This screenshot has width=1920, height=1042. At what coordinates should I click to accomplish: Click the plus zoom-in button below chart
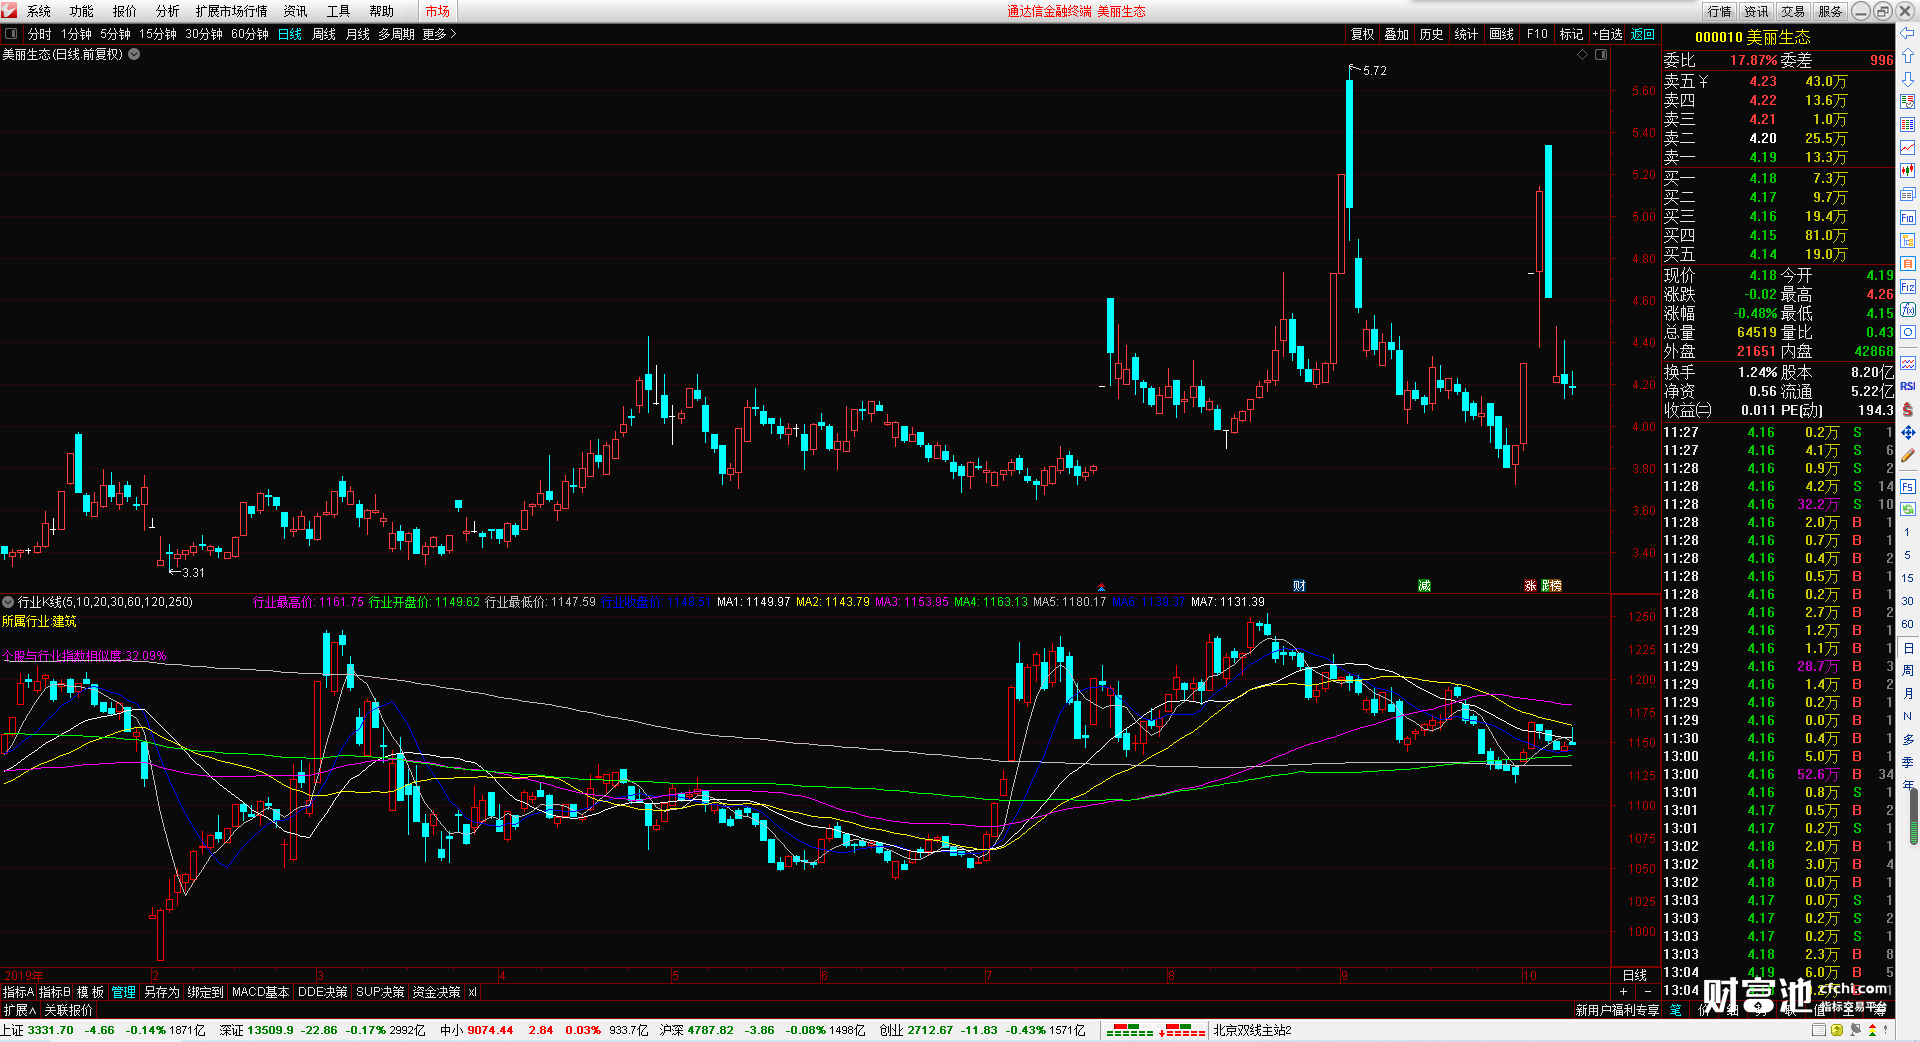coord(1623,991)
